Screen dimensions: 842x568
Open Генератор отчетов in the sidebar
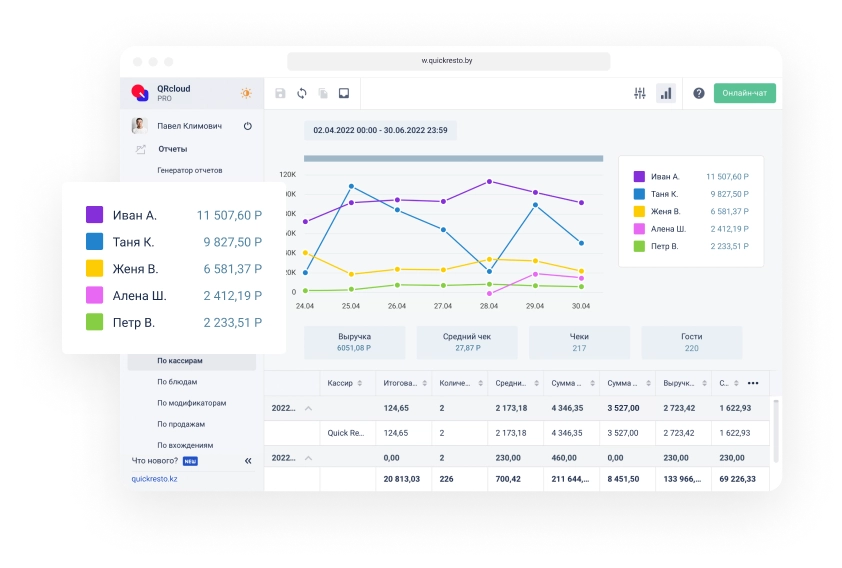tap(190, 170)
